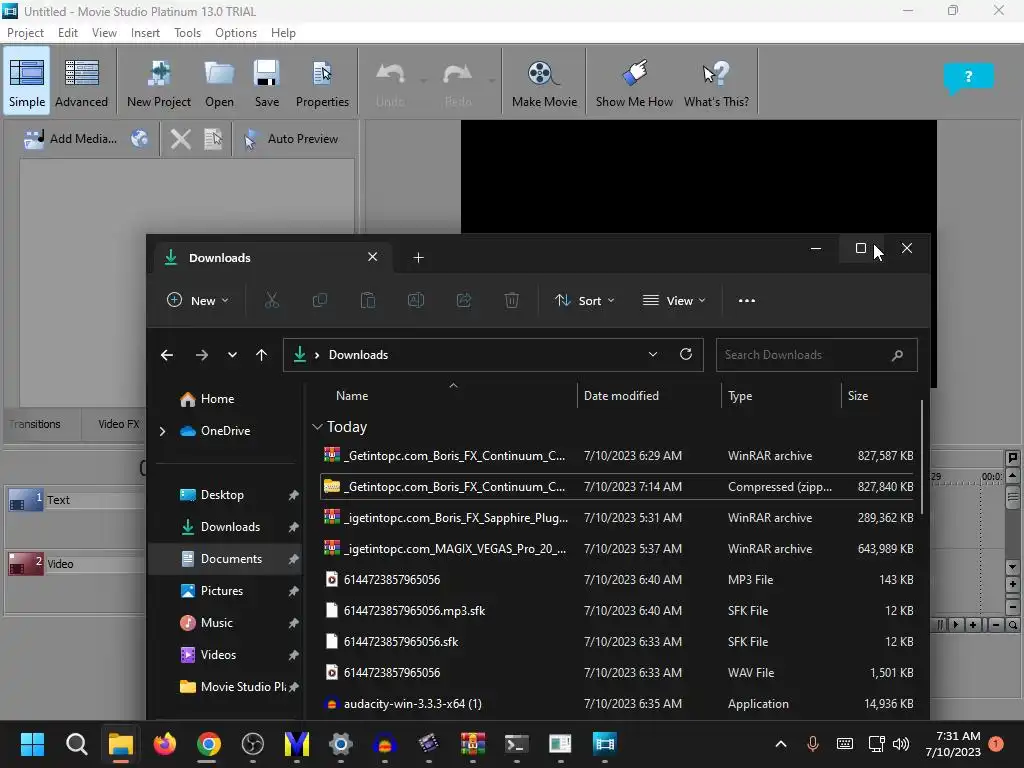Open the View dropdown in Explorer

(674, 300)
